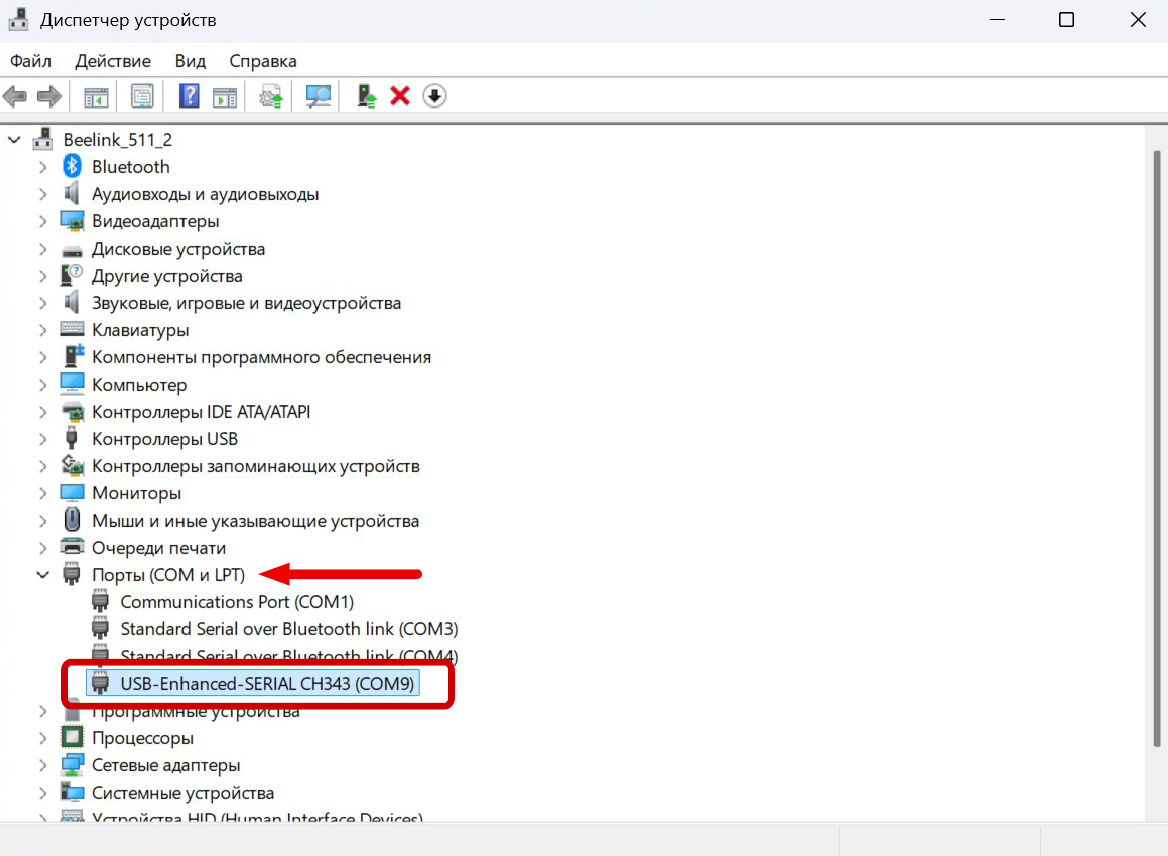Expand Аудиовходы и аудиовыходы category
This screenshot has width=1168, height=856.
coord(43,194)
